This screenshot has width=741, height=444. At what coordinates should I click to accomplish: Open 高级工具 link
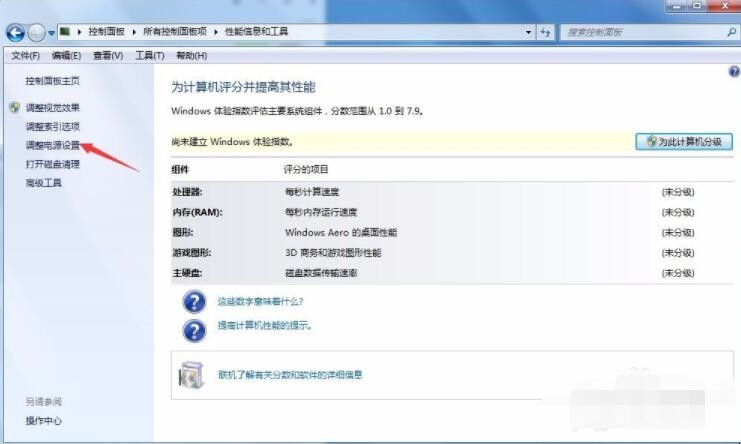coord(43,183)
